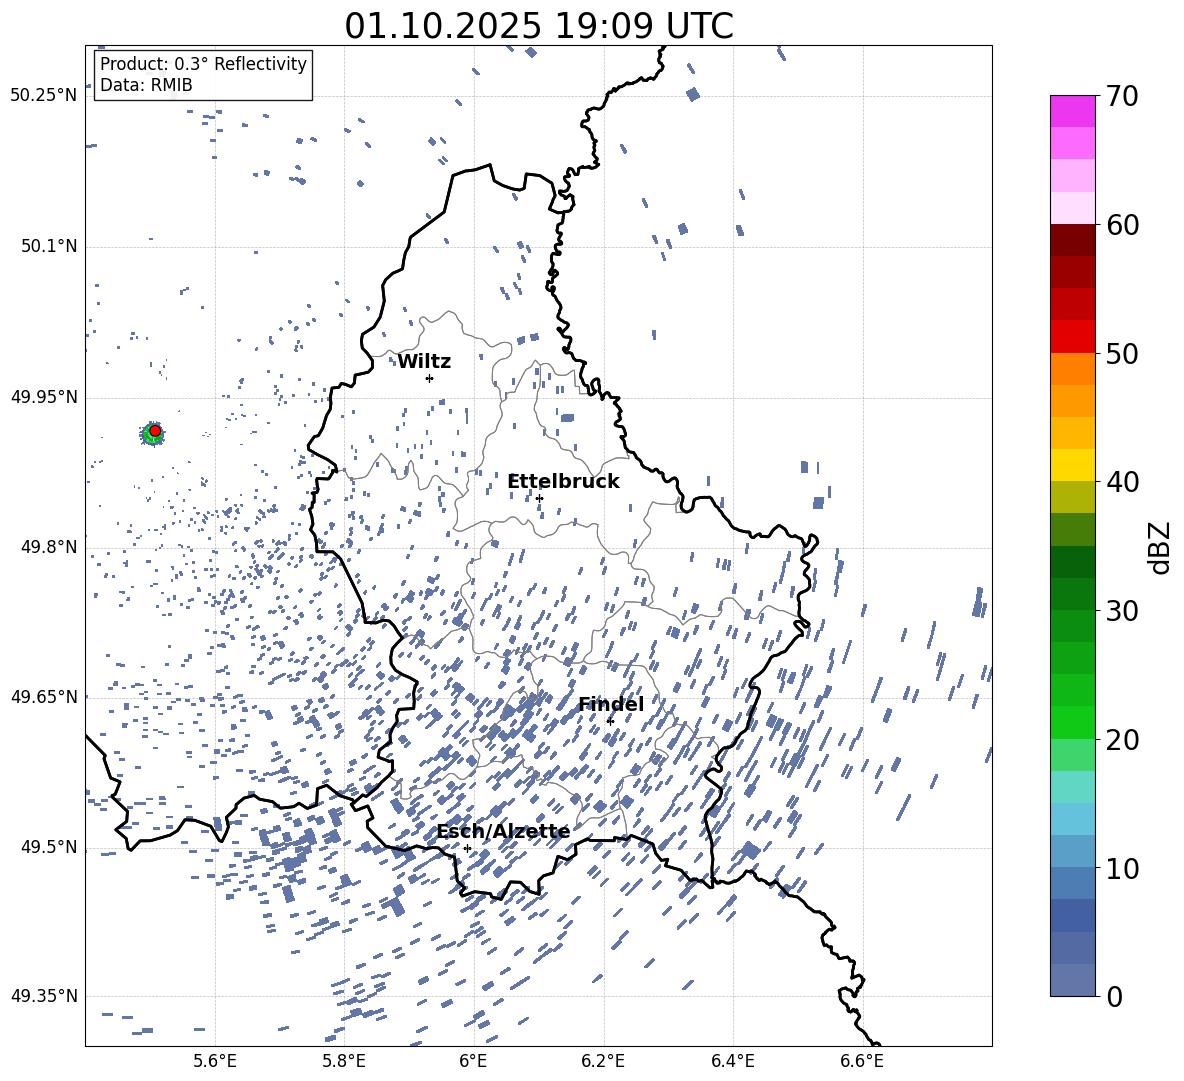Click the Esch/Alzette city label
1184x1081 pixels.
pos(503,832)
